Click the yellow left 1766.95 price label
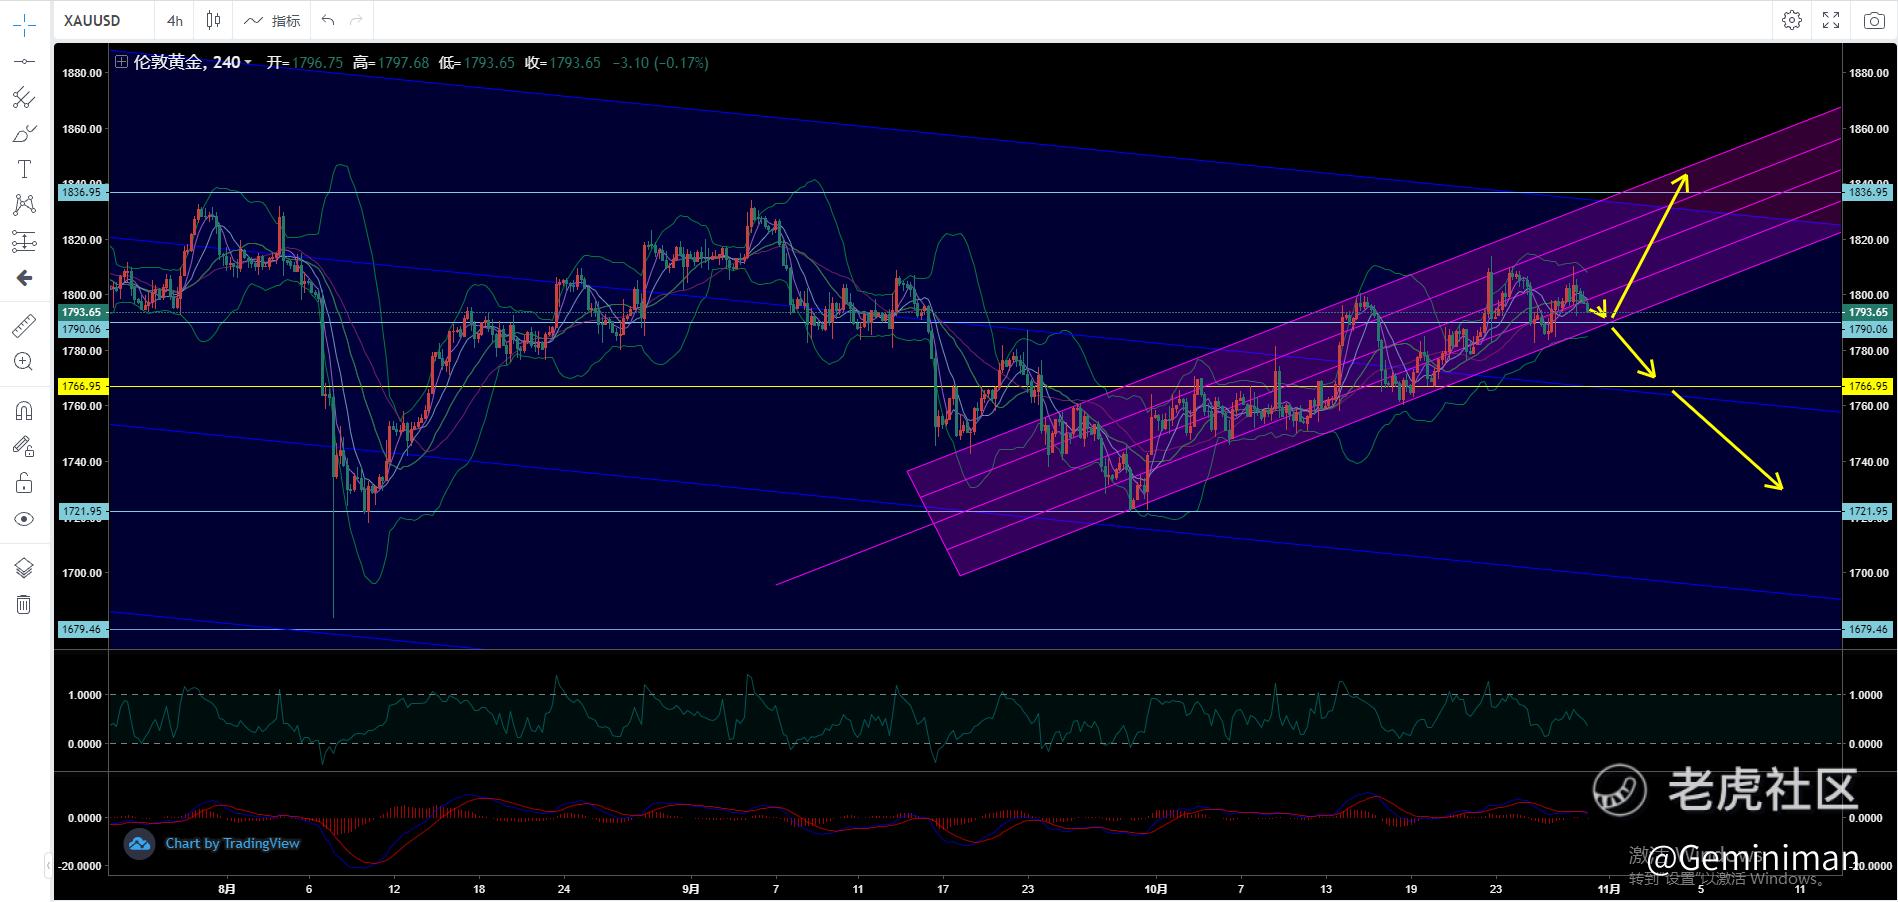1898x902 pixels. [82, 386]
